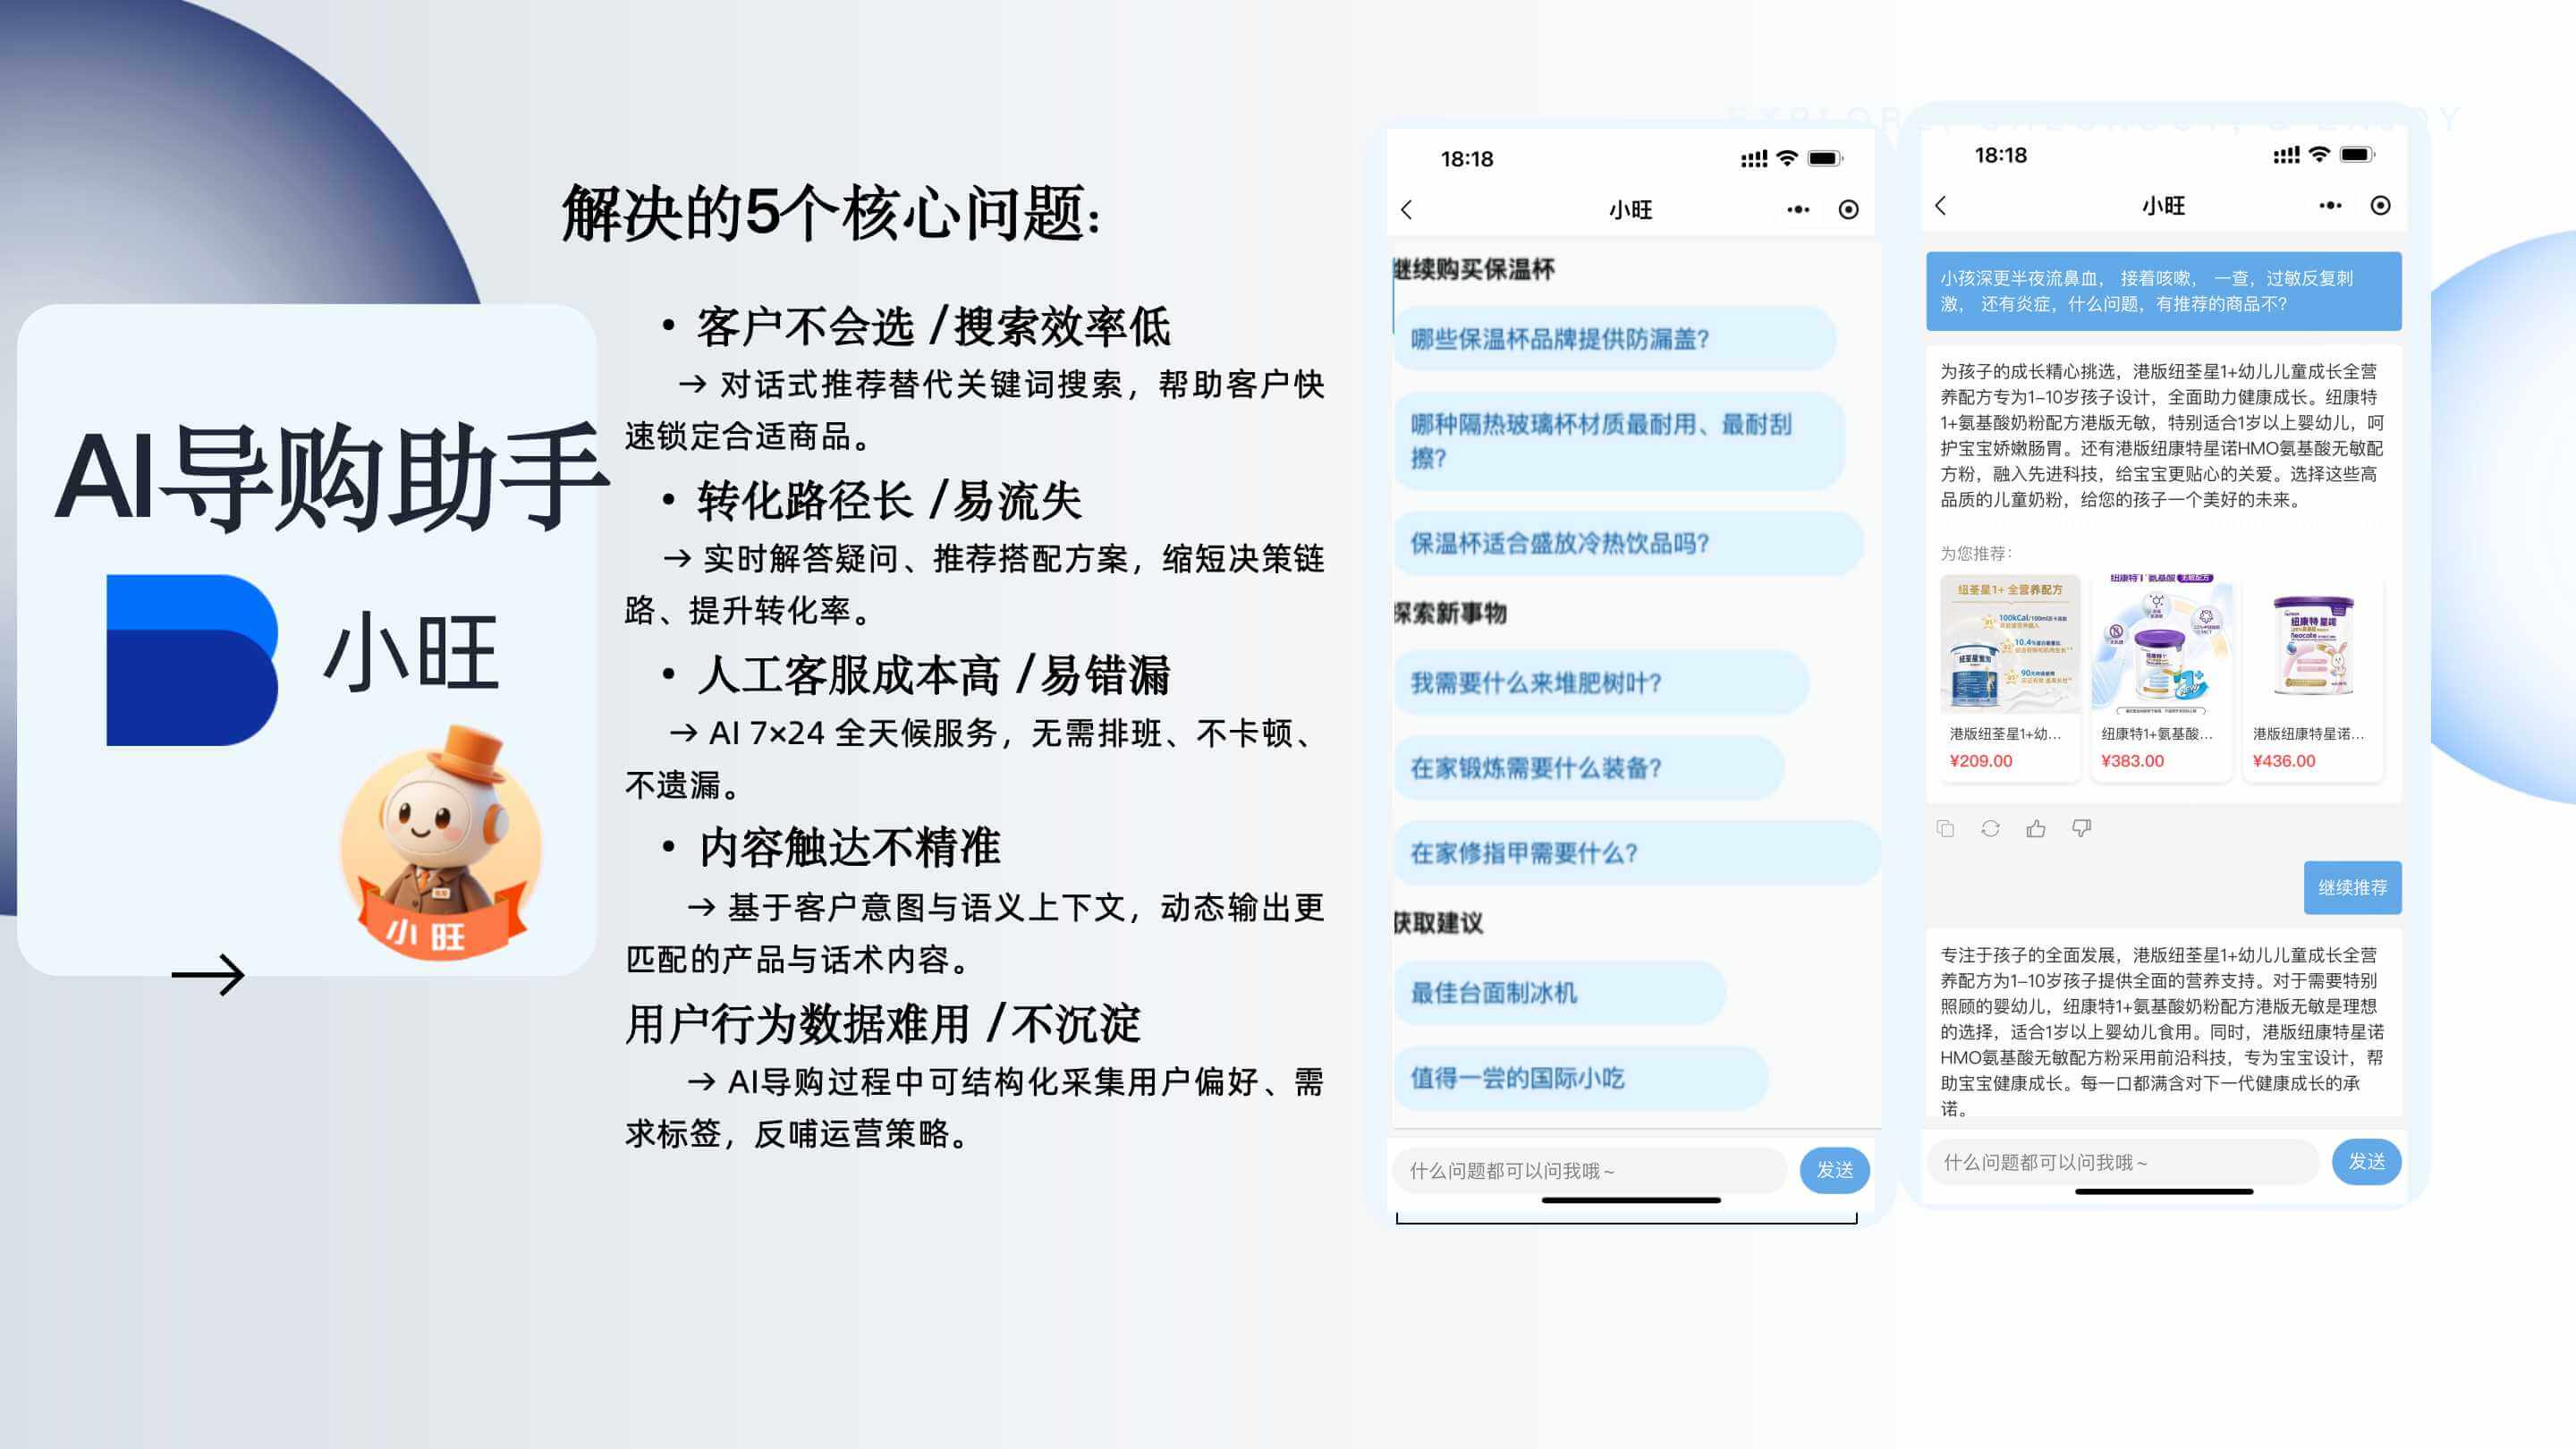Viewport: 2576px width, 1449px height.
Task: Click the AI导购助手 title text
Action: click(x=331, y=478)
